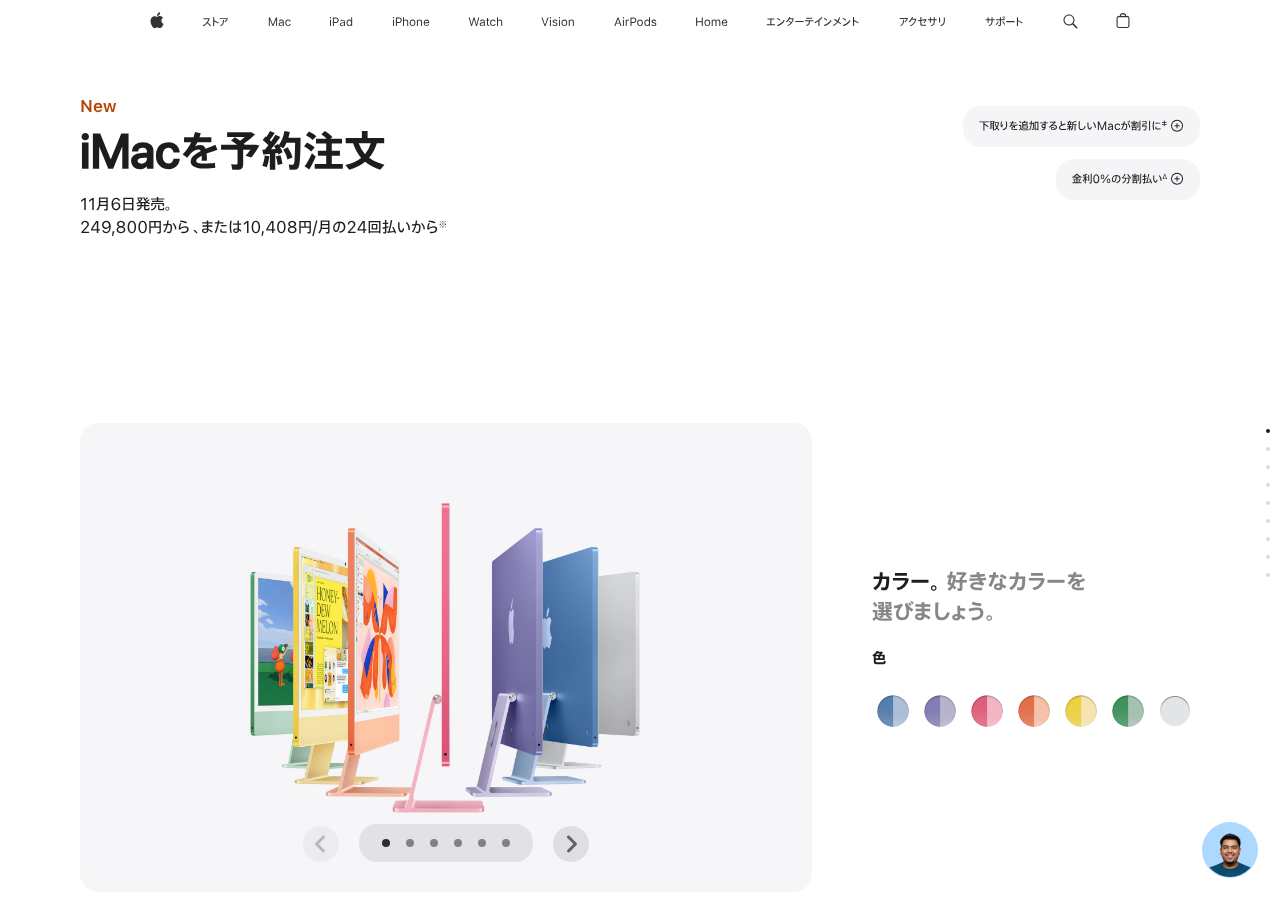Click the Apple logo in the navigation bar
Viewport: 1280px width, 900px height.
click(x=157, y=21)
